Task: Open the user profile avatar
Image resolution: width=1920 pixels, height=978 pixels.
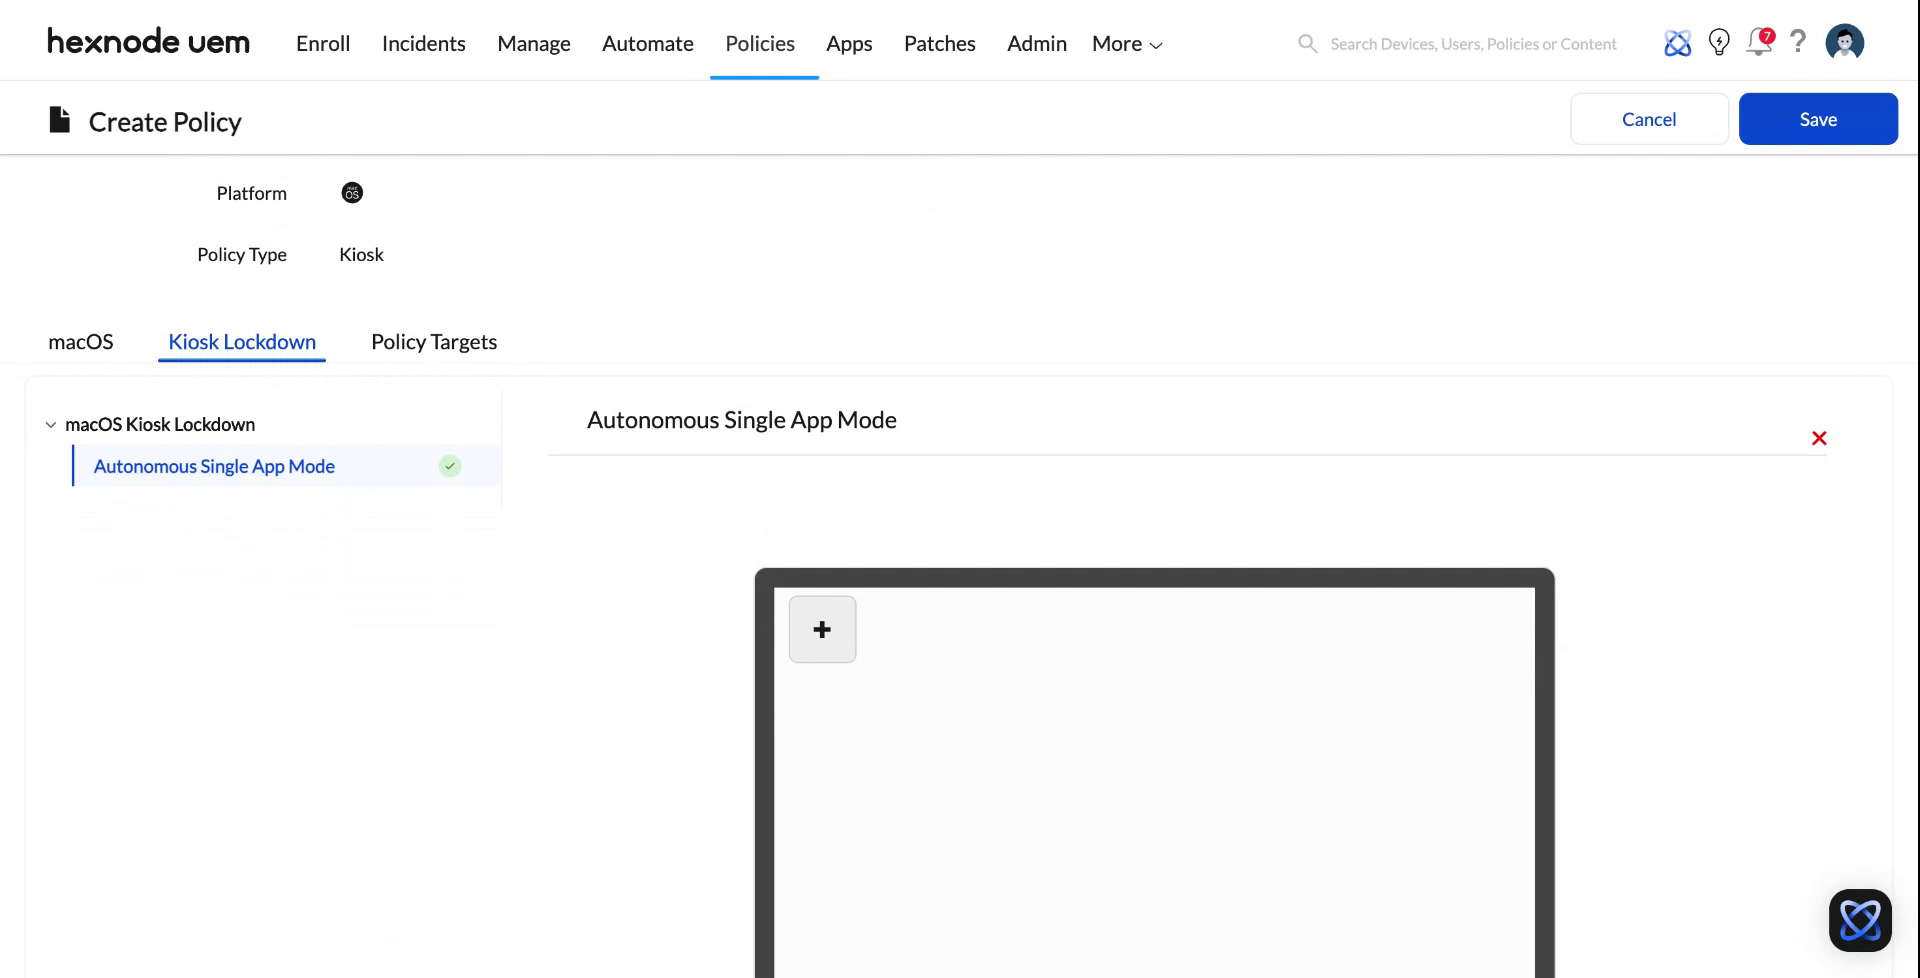Action: (x=1845, y=42)
